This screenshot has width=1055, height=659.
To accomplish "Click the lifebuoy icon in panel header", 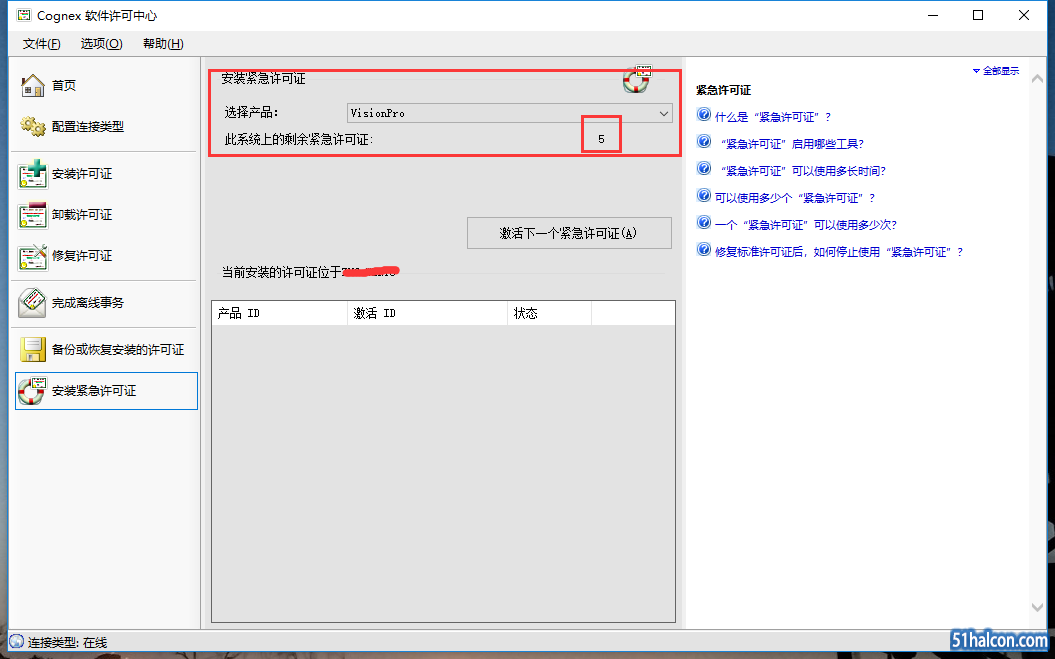I will click(x=636, y=79).
